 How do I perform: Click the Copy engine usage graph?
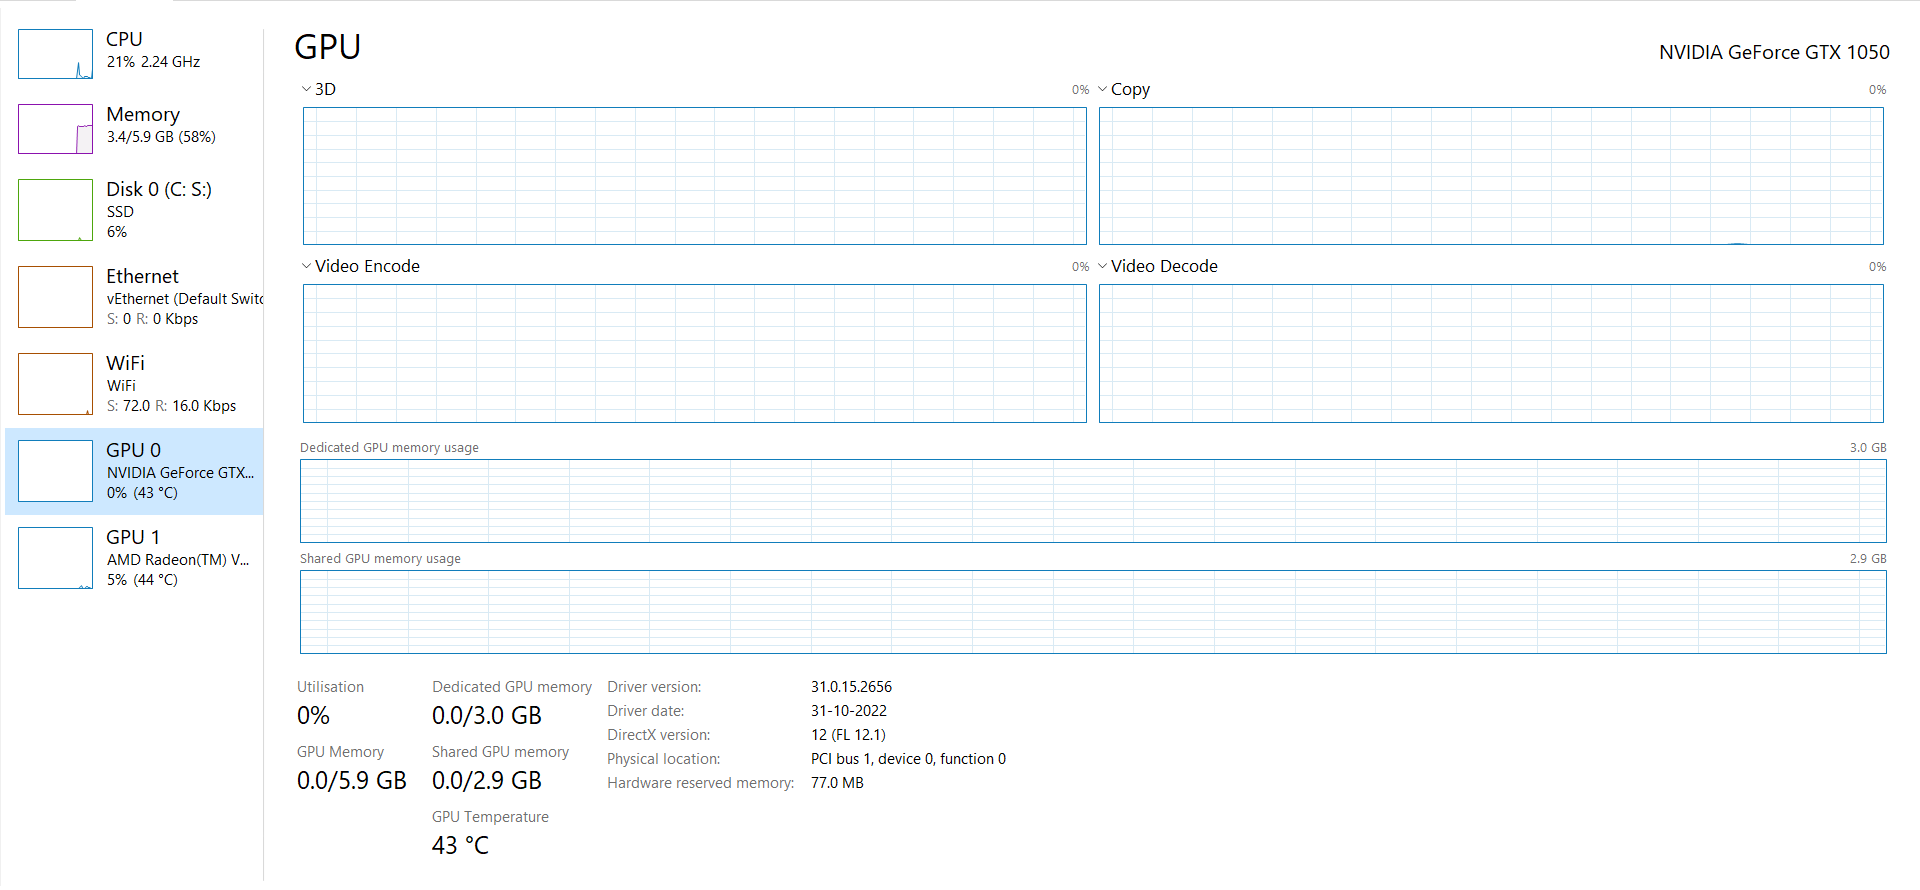click(x=1491, y=176)
